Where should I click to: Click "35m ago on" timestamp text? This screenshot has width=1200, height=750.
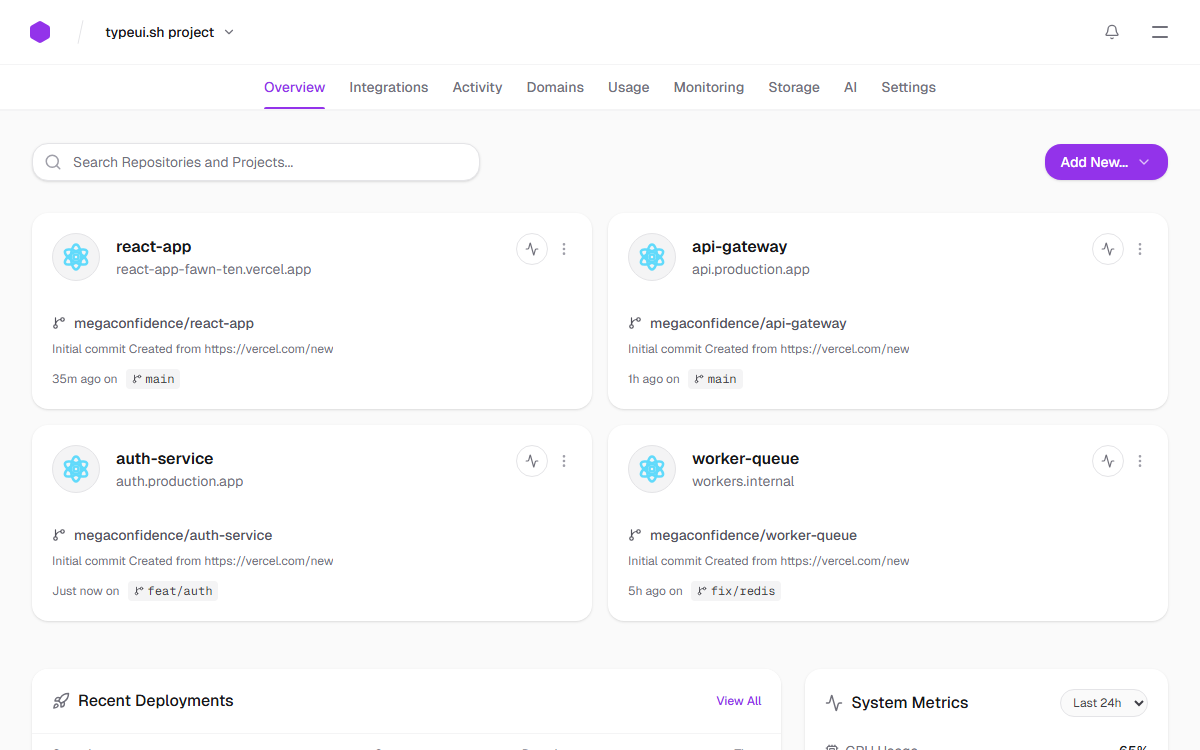click(85, 379)
